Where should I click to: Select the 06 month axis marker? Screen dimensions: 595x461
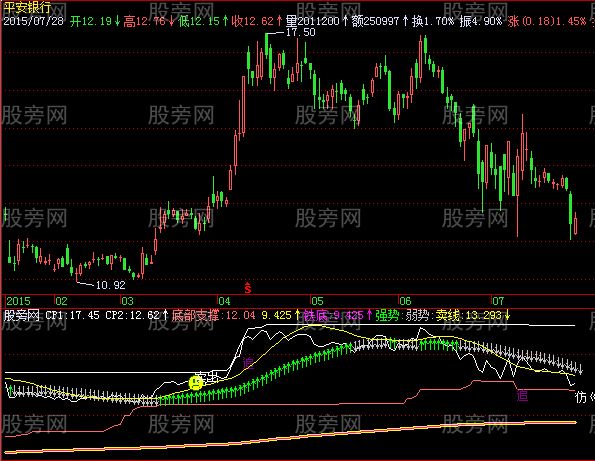(x=405, y=301)
